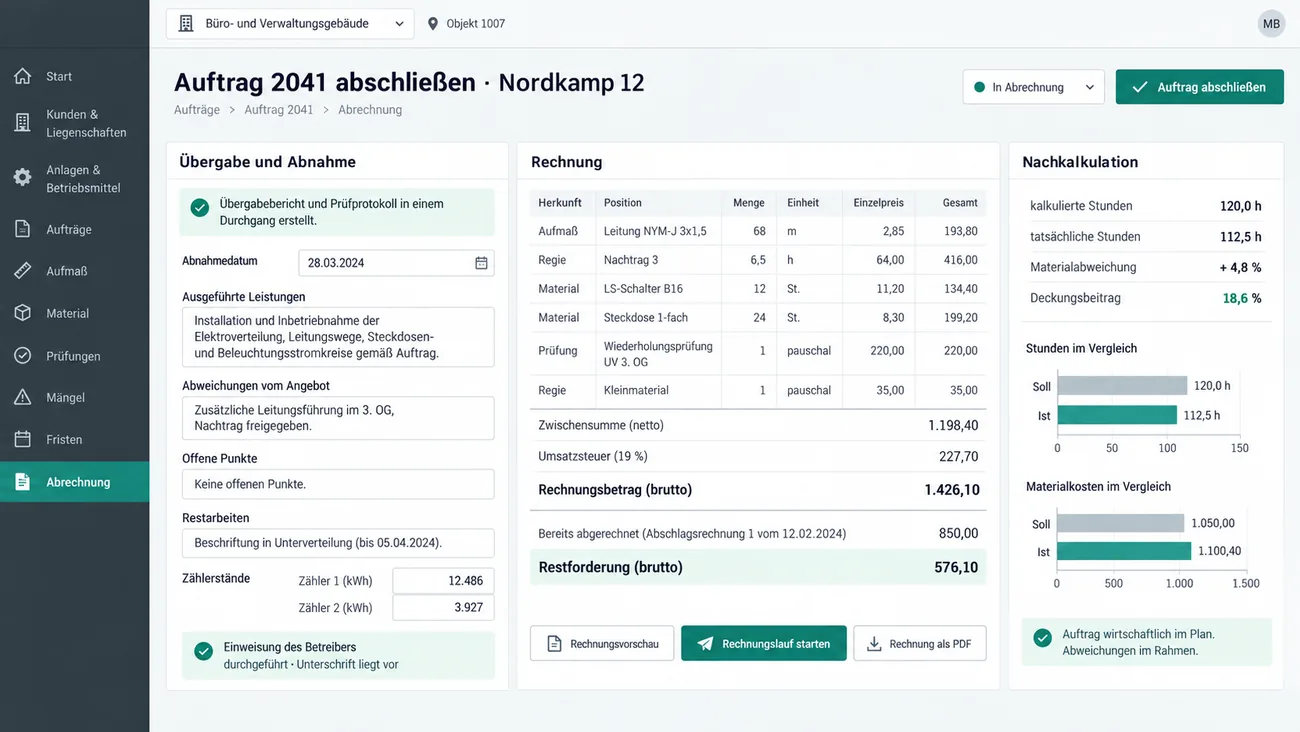Image resolution: width=1300 pixels, height=732 pixels.
Task: Open the Büro- und Verwaltungsgebäude dropdown
Action: tap(290, 24)
